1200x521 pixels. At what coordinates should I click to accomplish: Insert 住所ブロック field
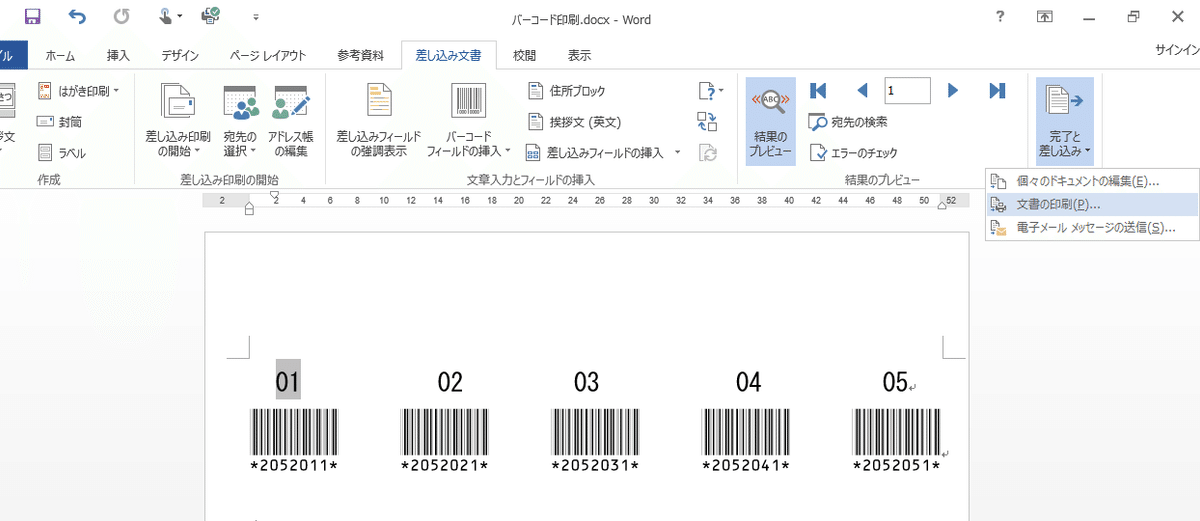pos(566,91)
